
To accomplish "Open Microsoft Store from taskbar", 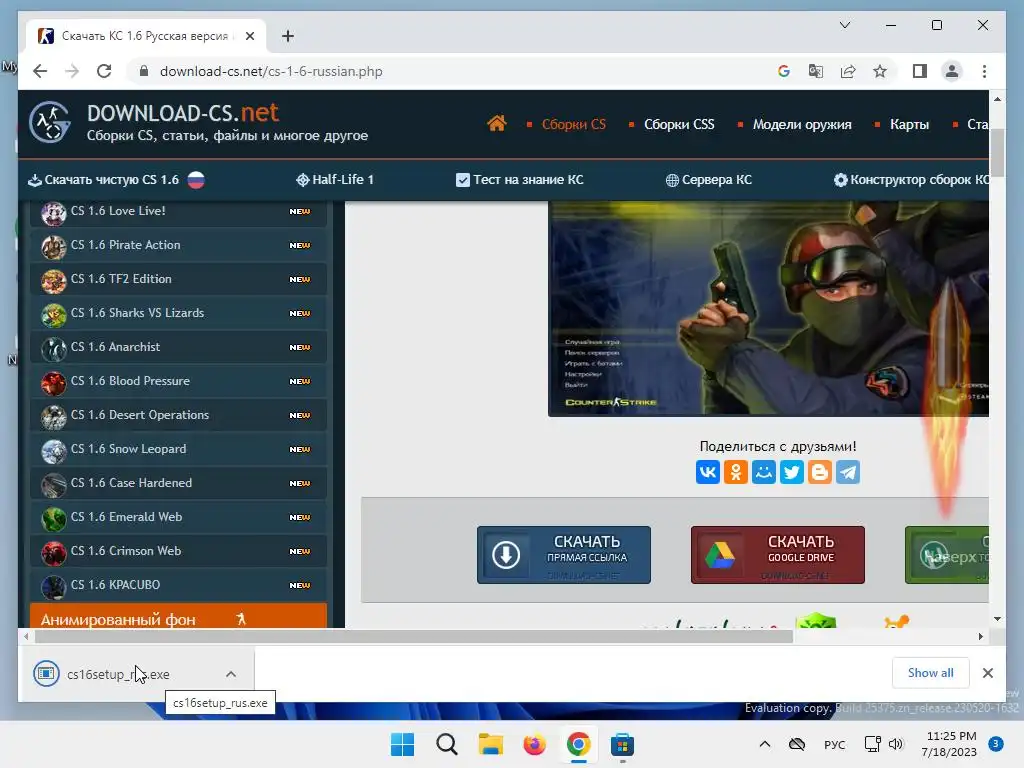I will (622, 744).
